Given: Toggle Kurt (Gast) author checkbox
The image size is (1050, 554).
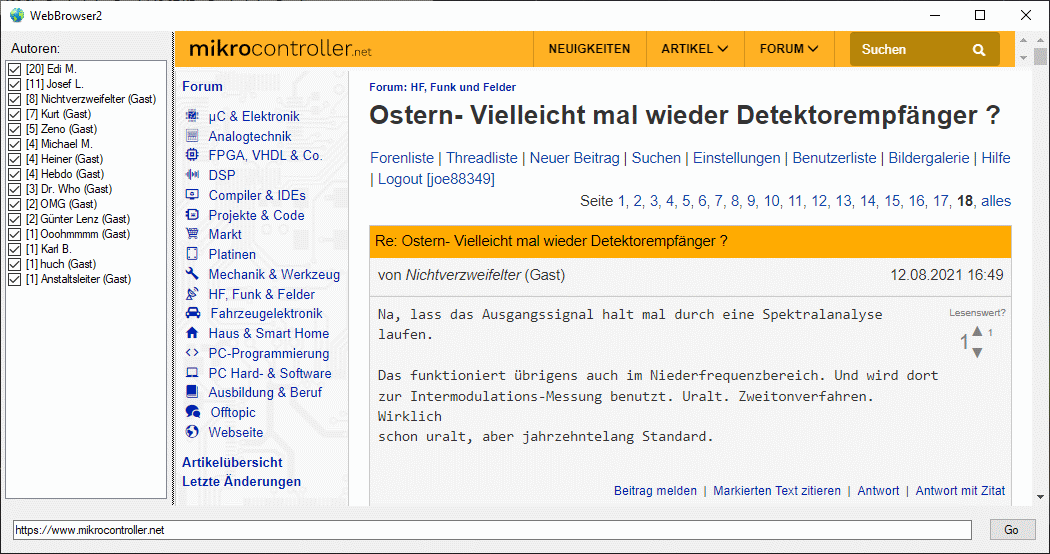Looking at the screenshot, I should tap(14, 114).
